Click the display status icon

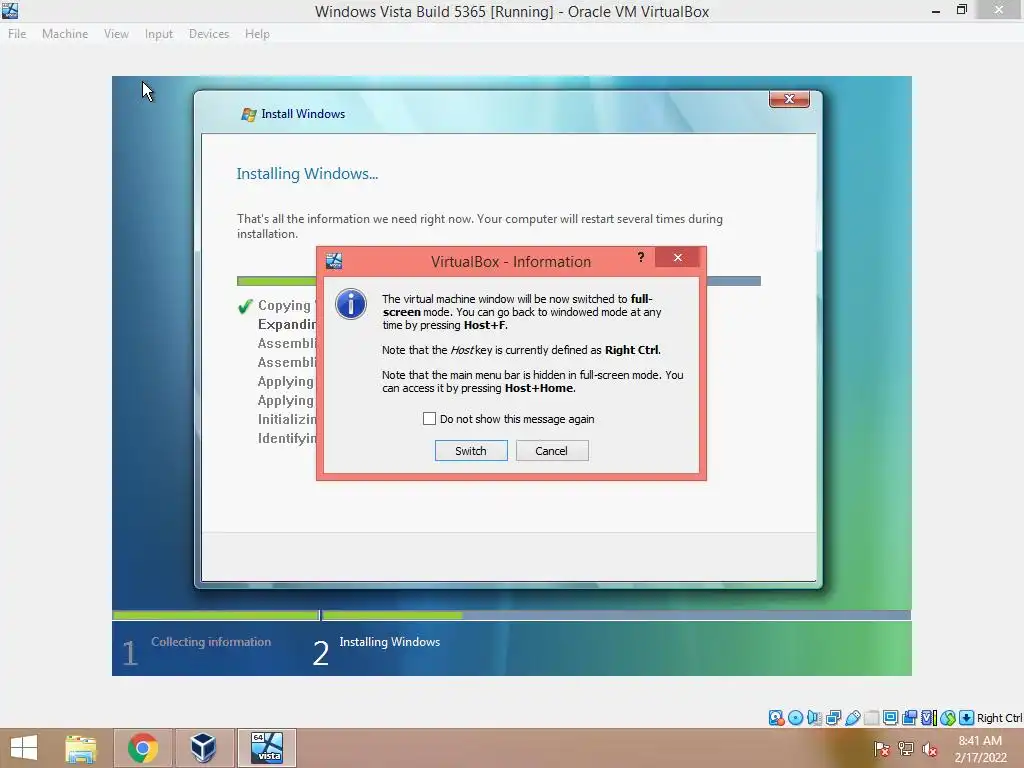pos(890,718)
